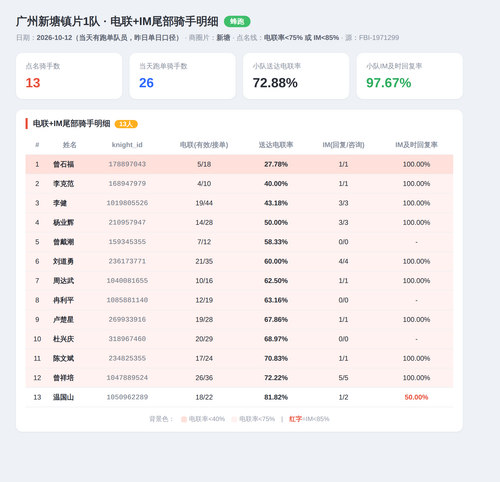Select rider name 温国山
The image size is (500, 482).
point(63,397)
